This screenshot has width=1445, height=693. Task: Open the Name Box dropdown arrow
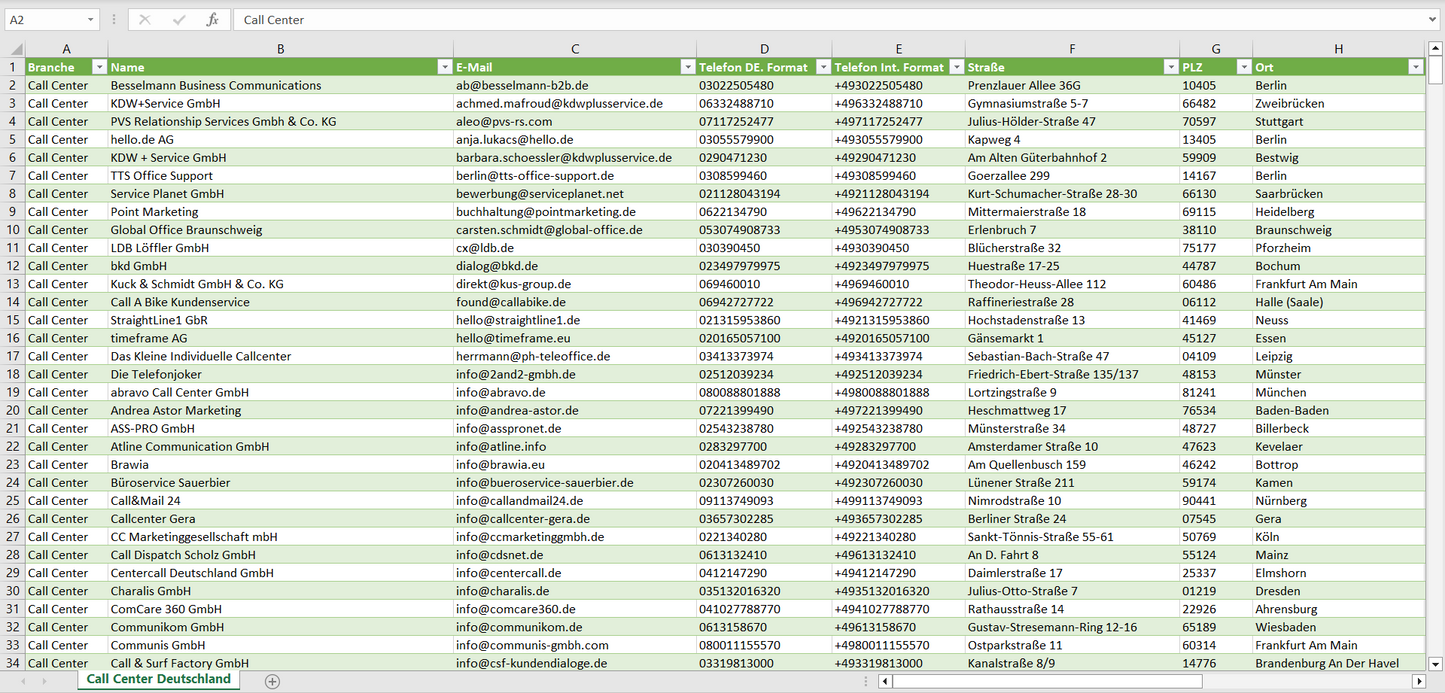(x=90, y=20)
